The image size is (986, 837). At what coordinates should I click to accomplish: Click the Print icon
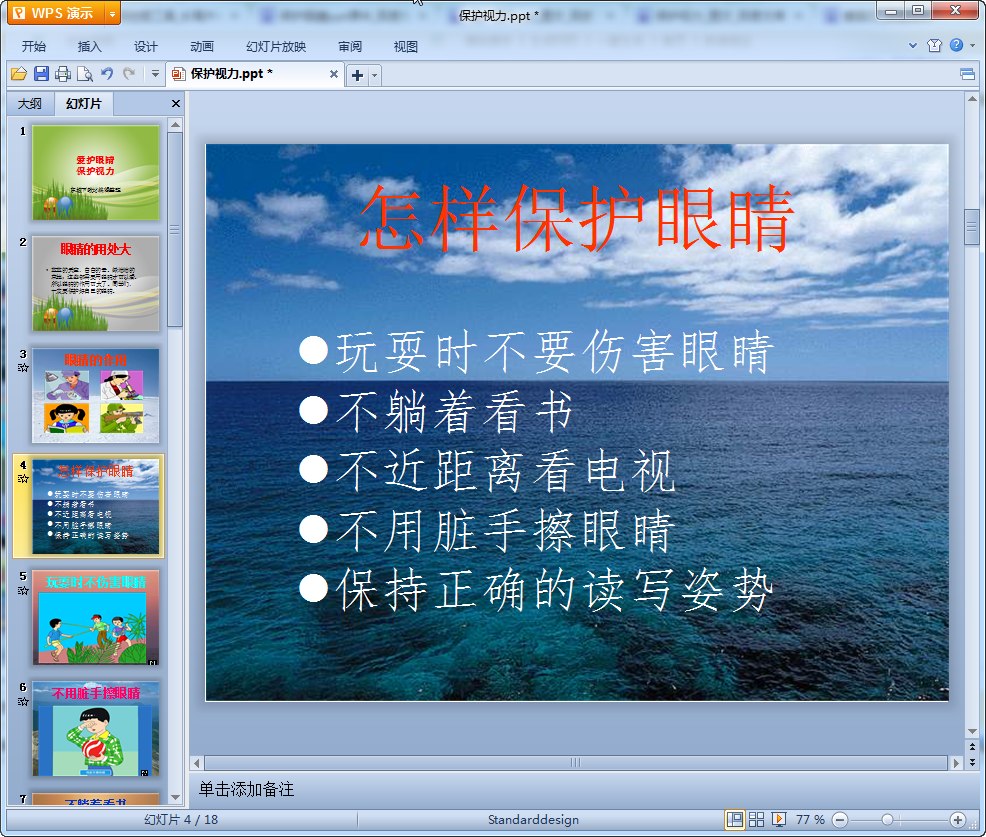click(63, 74)
